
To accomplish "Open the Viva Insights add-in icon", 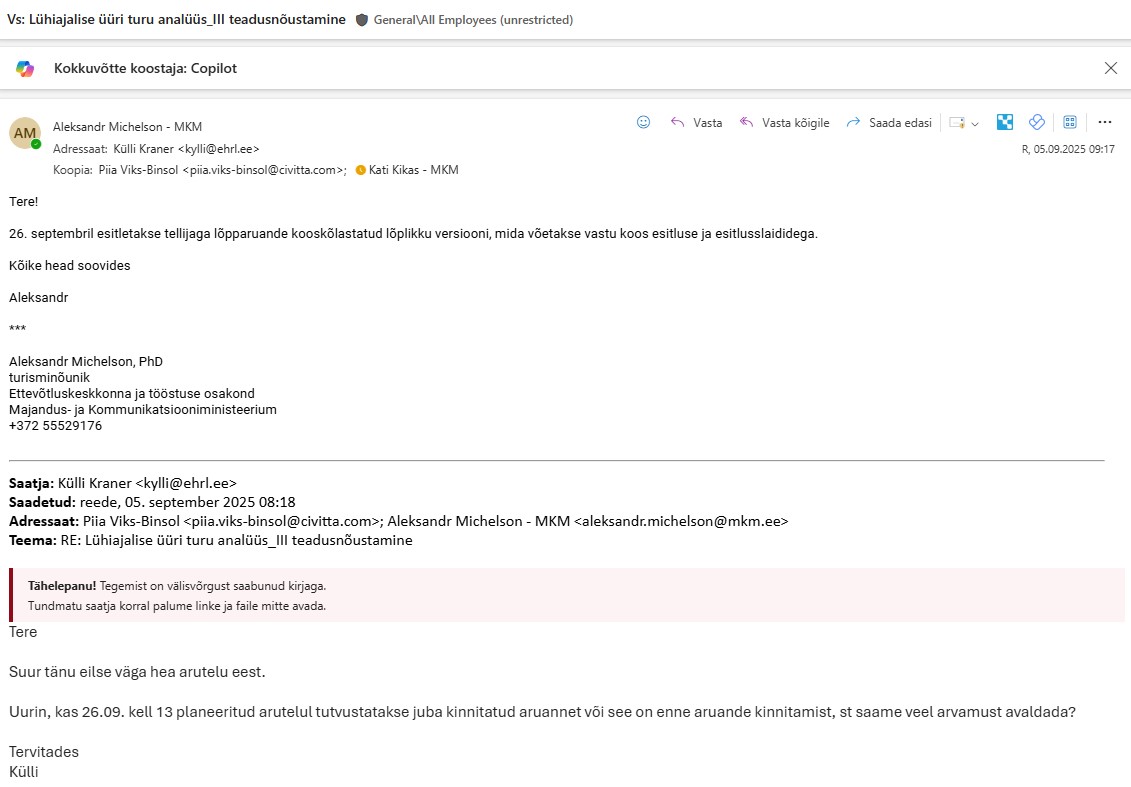I will 1037,122.
